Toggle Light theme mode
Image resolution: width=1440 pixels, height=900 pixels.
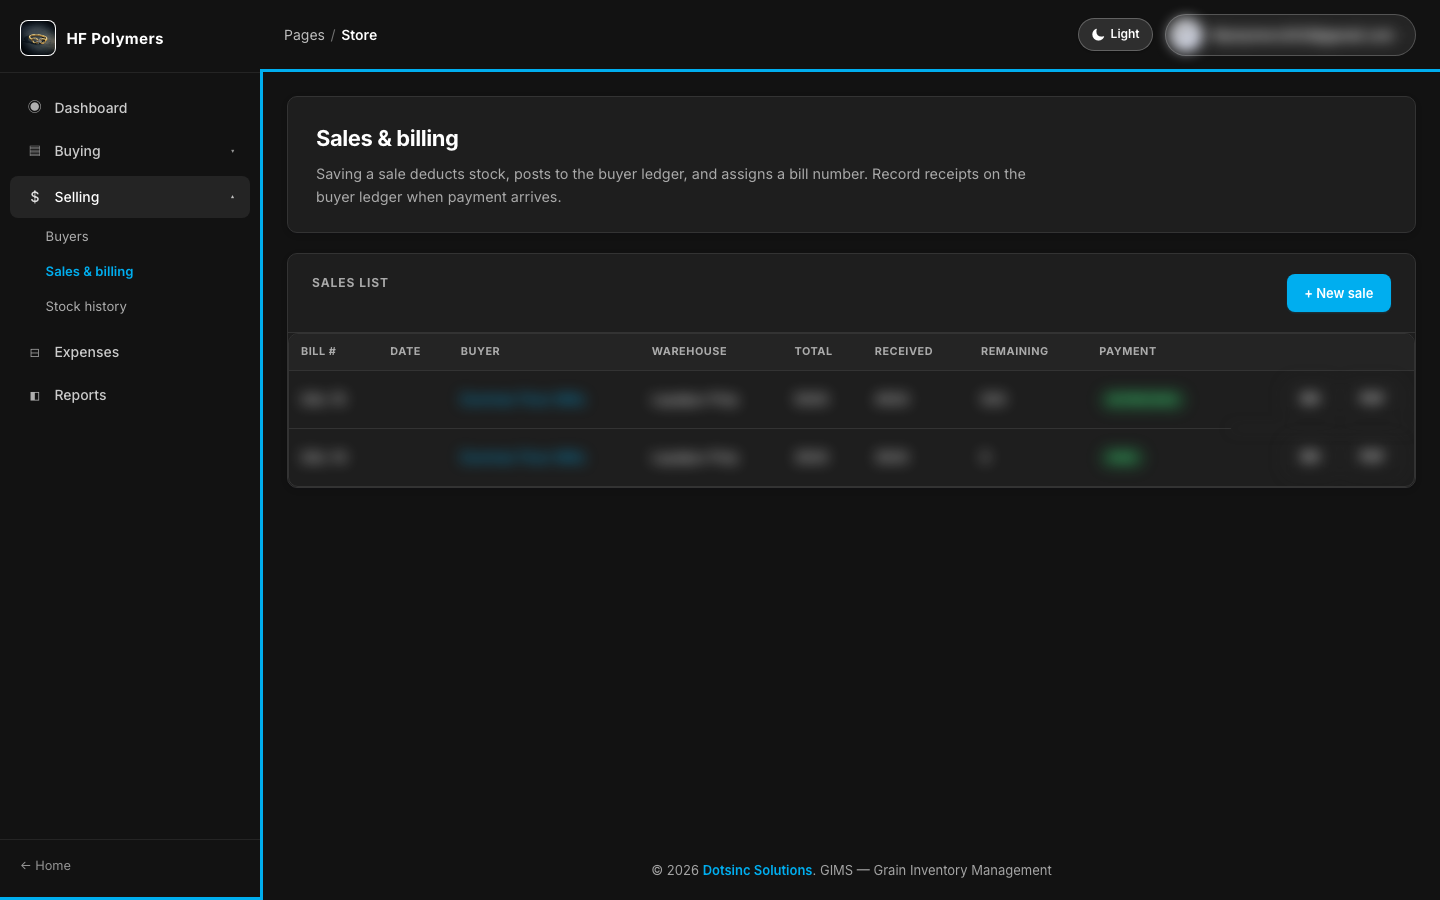(1115, 34)
